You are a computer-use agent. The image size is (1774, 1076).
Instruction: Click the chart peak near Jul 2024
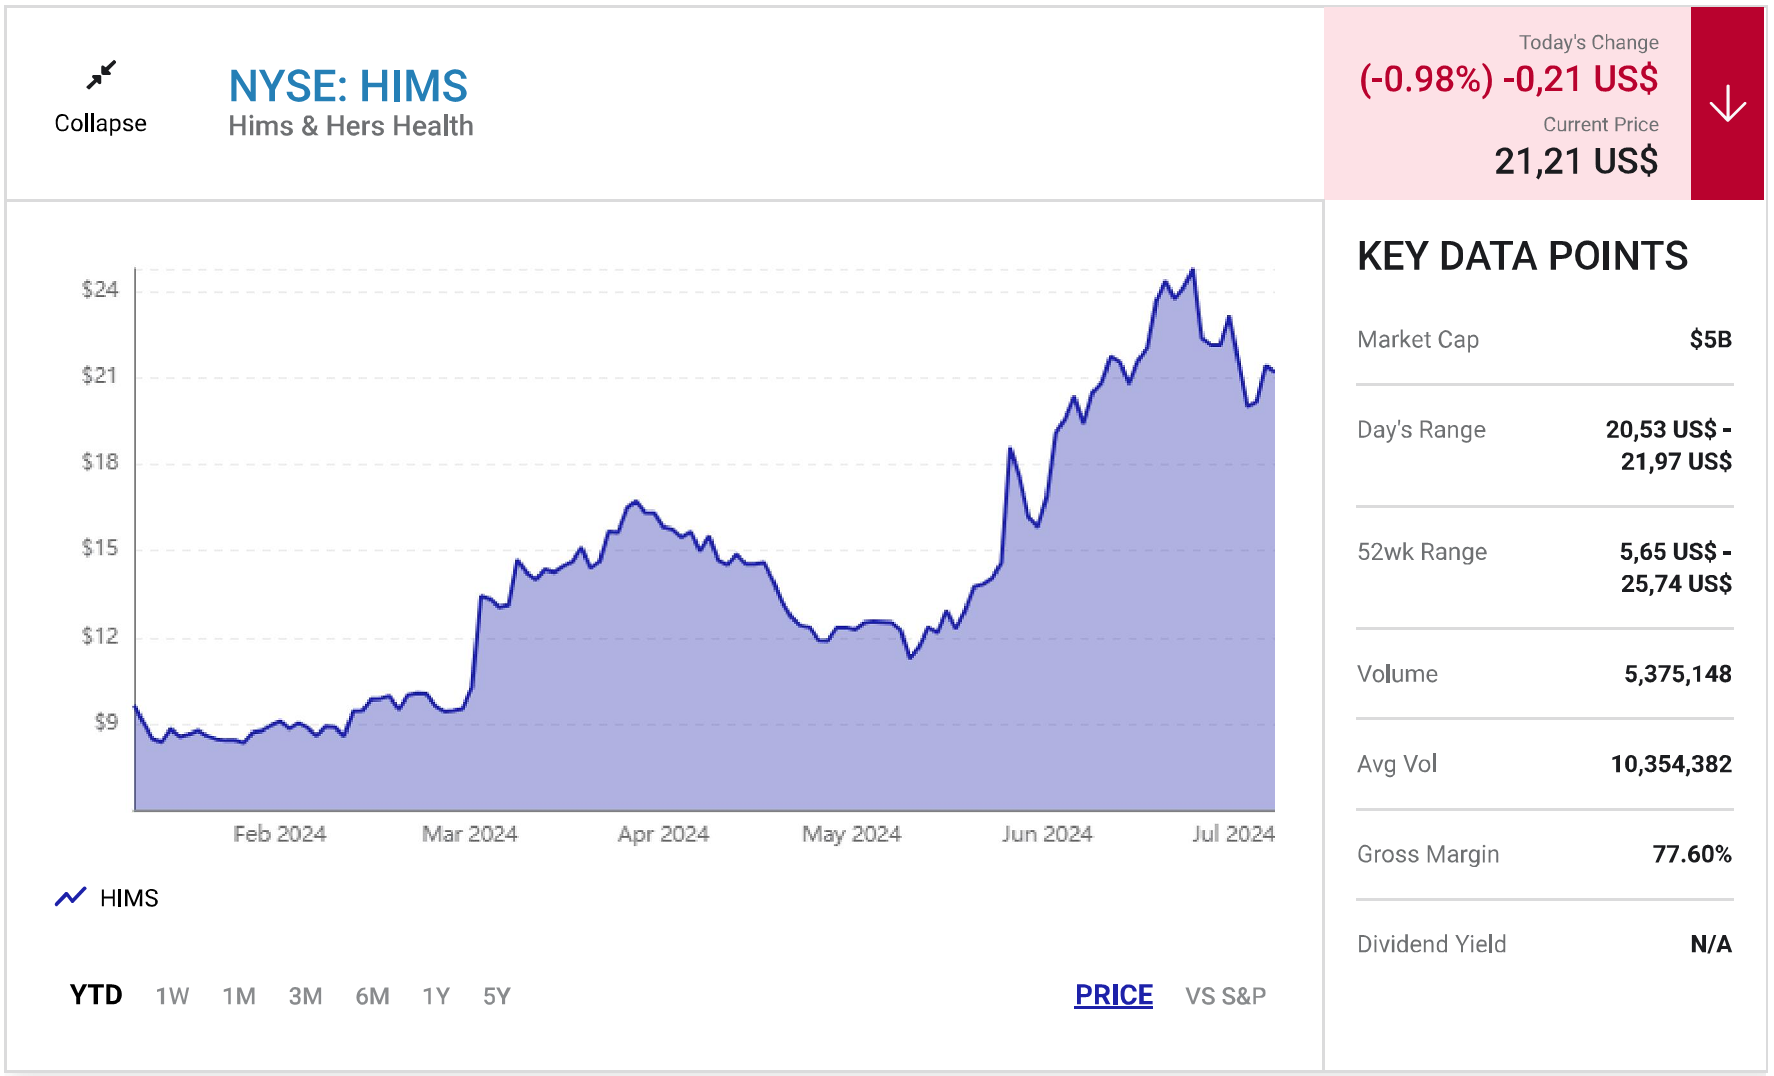click(1192, 270)
